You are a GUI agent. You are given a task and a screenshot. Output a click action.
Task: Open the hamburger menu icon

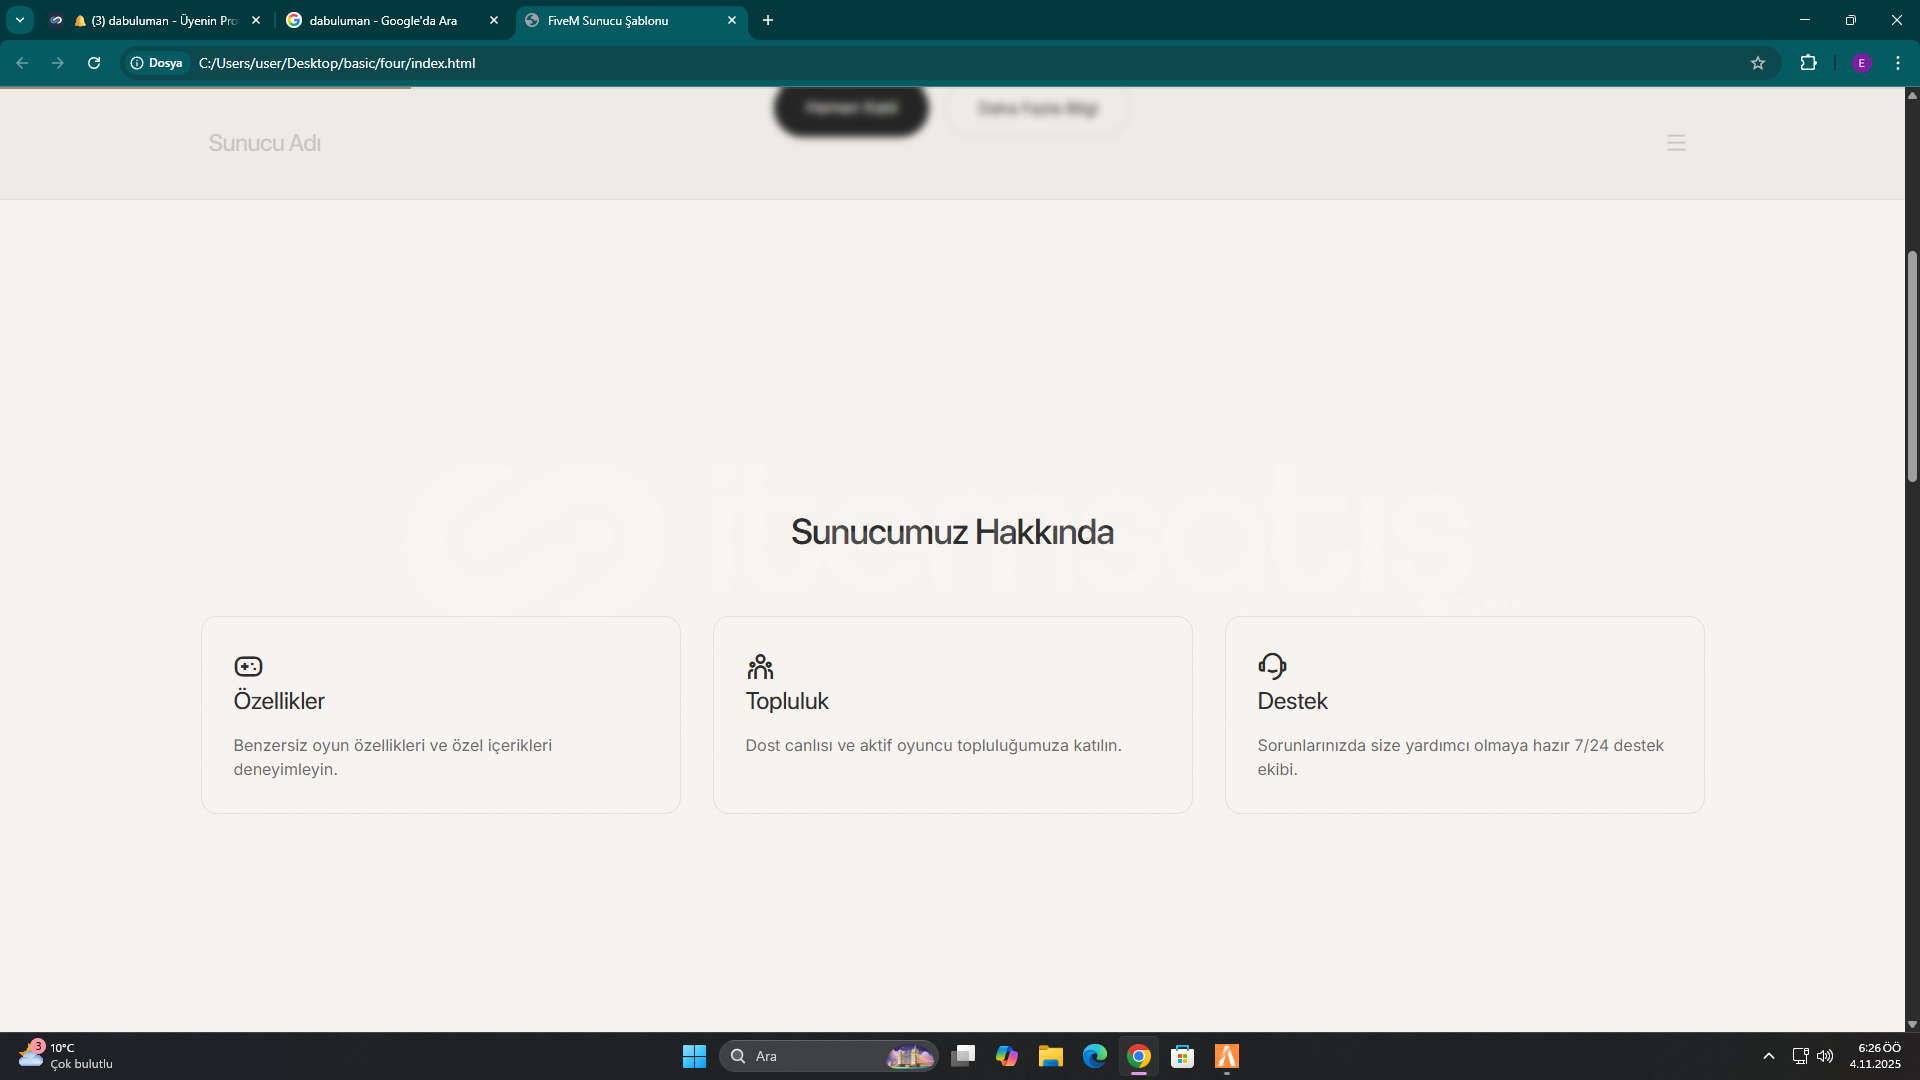click(1676, 143)
